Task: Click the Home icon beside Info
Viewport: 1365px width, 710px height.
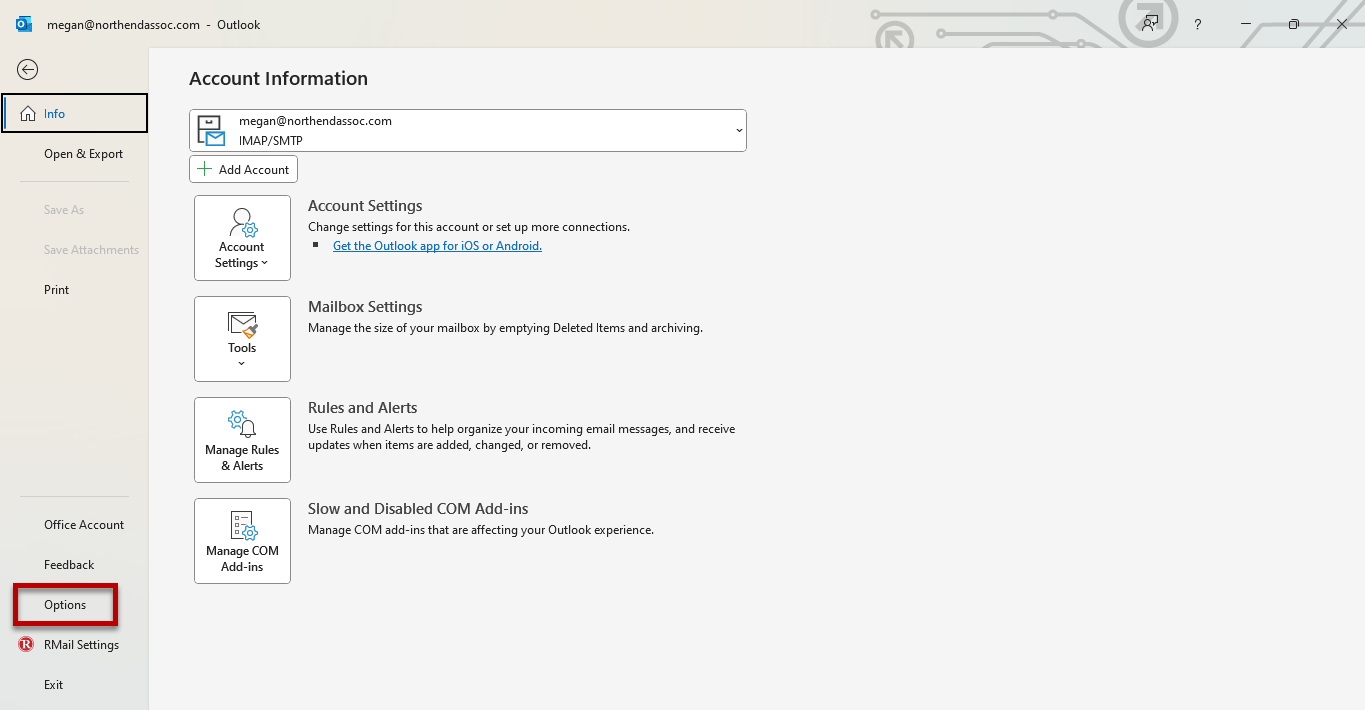Action: click(28, 114)
